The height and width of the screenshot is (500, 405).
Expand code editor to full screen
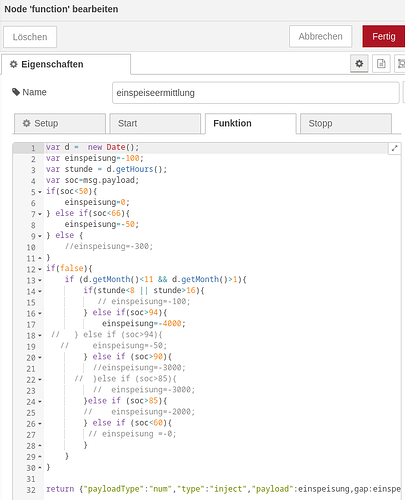pyautogui.click(x=394, y=148)
